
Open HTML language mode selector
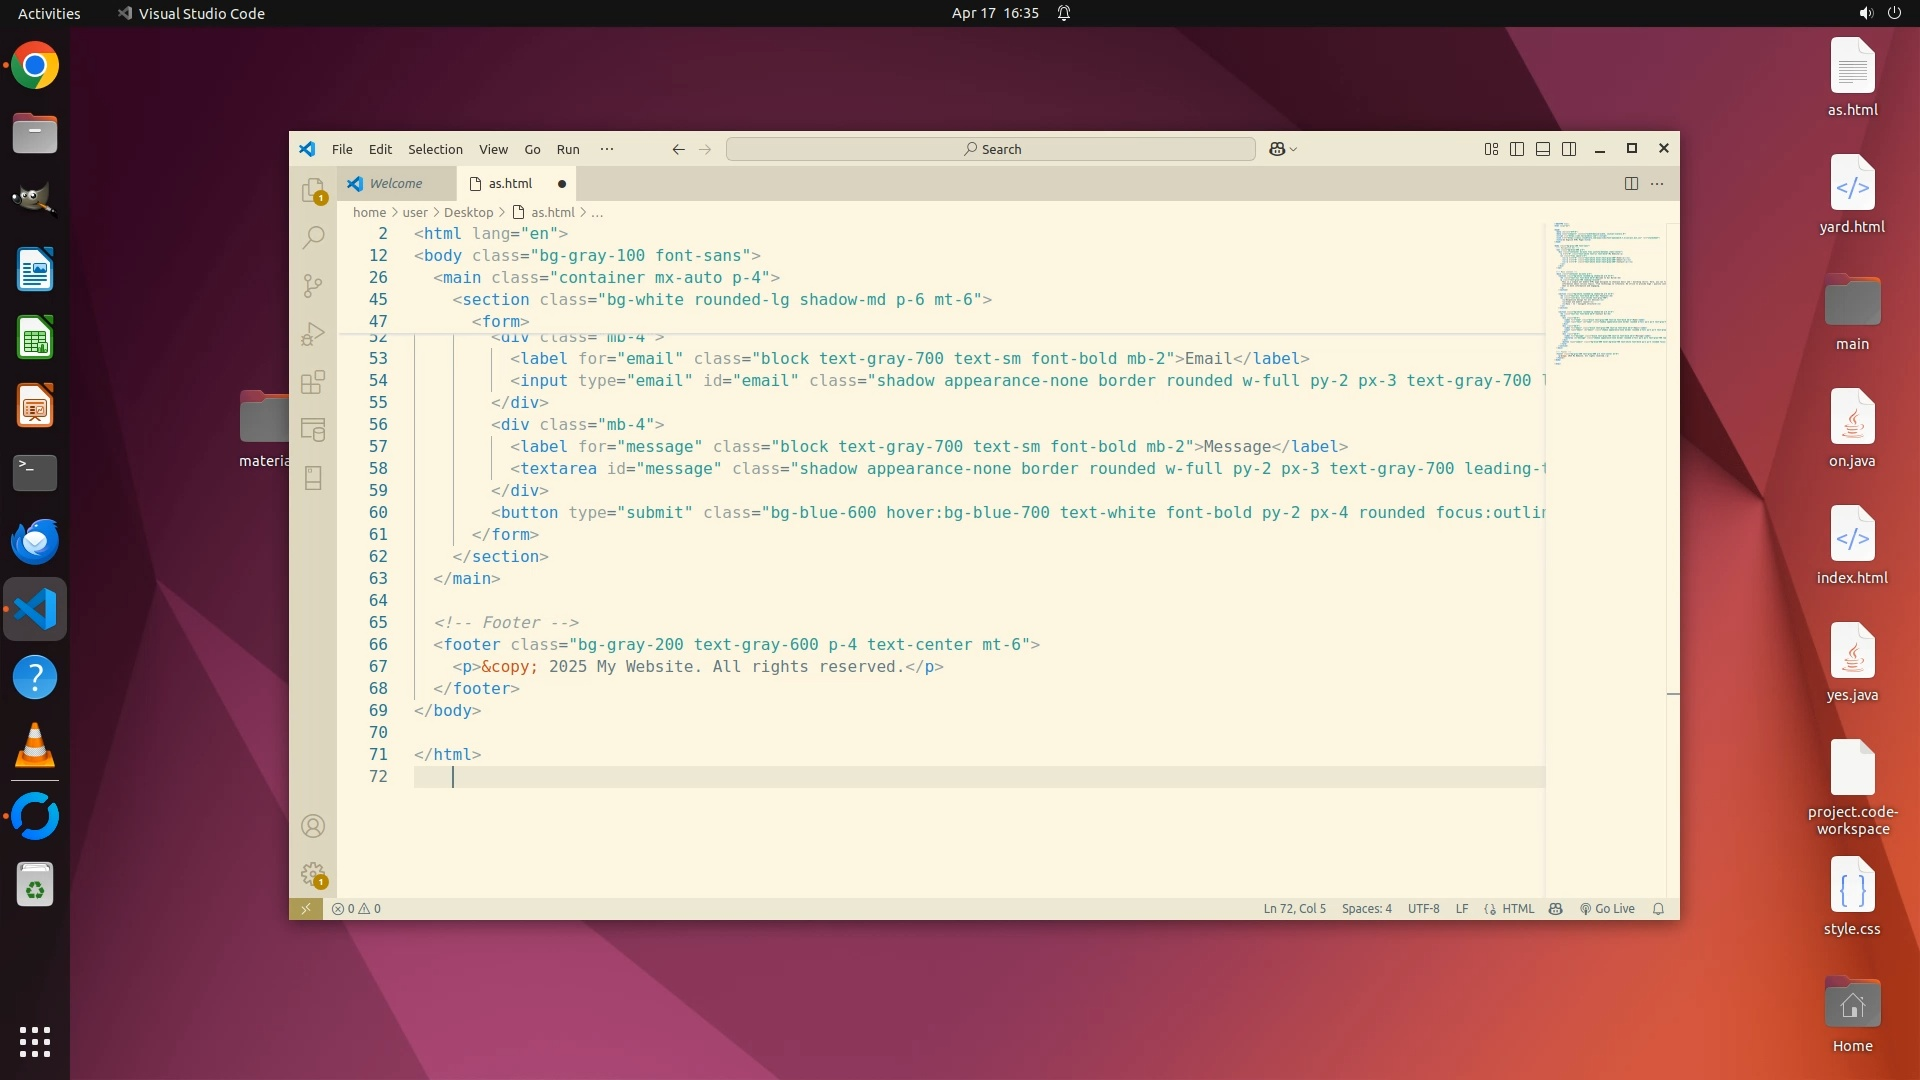pyautogui.click(x=1517, y=909)
